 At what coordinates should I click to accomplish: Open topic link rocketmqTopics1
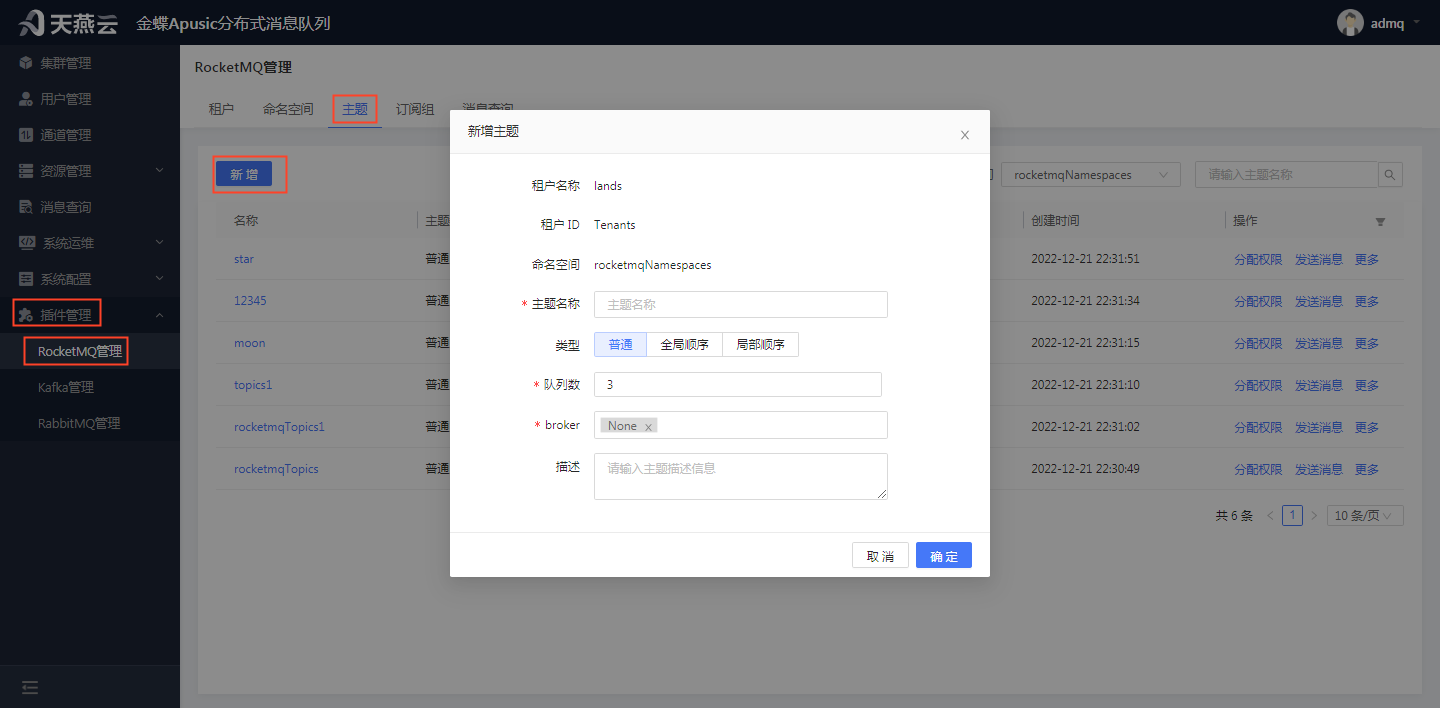(x=279, y=427)
